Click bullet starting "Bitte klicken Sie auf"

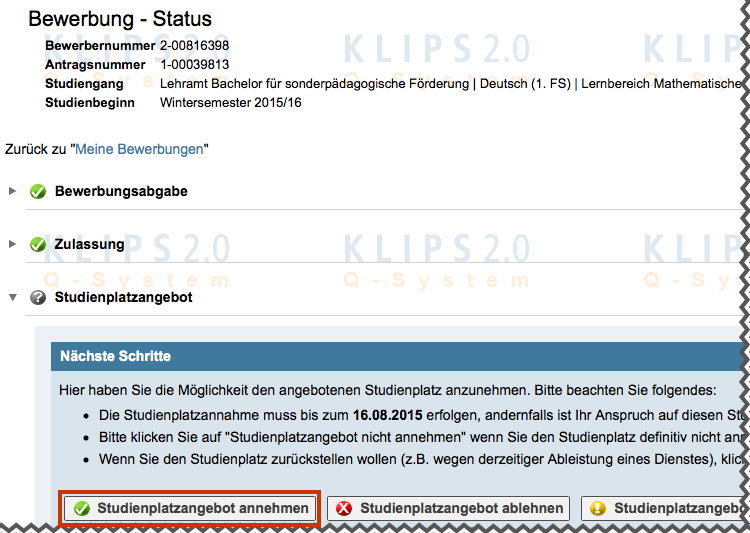[x=421, y=437]
